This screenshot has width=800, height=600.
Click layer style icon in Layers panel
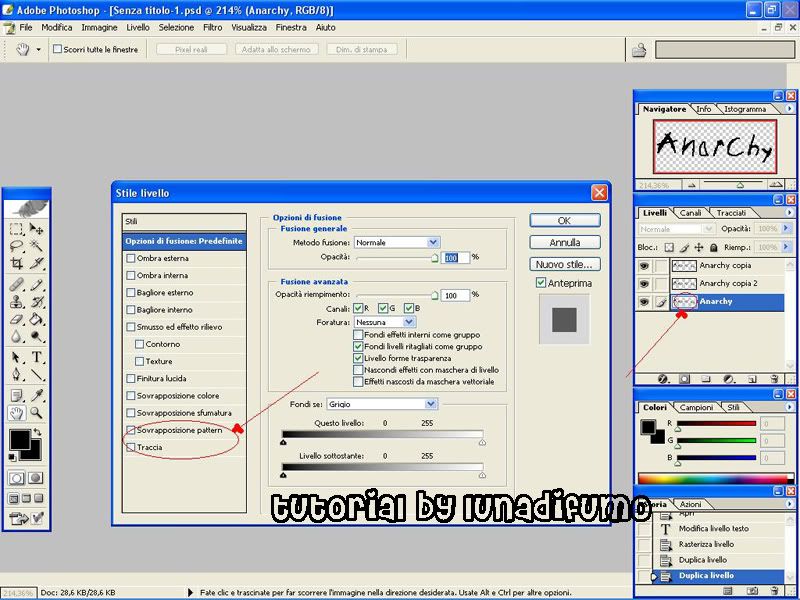[x=663, y=379]
